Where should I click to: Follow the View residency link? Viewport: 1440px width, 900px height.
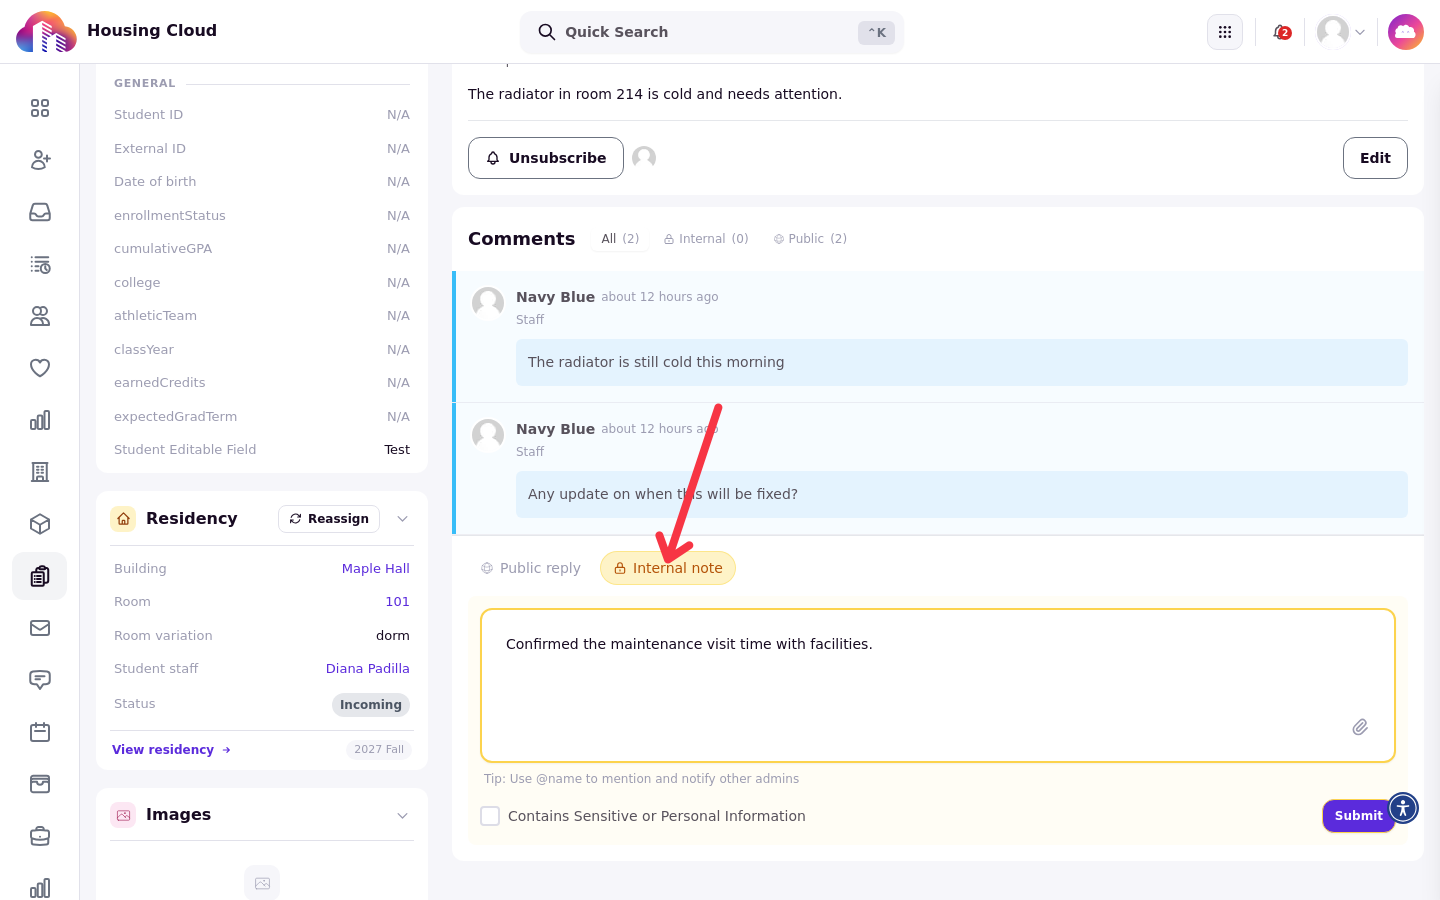[x=171, y=750]
